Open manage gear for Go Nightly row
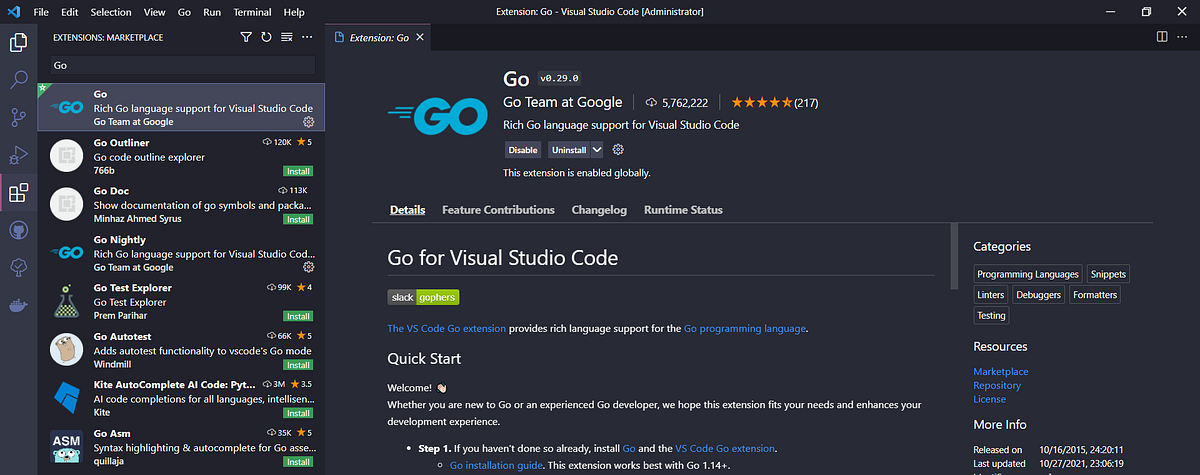This screenshot has width=1200, height=475. tap(308, 267)
